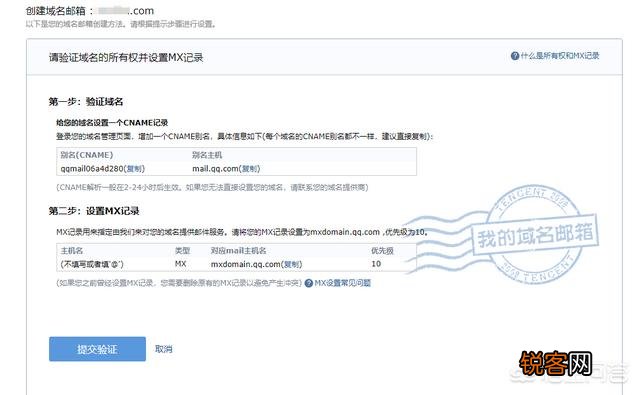The image size is (640, 395).
Task: Copy mail.qq.com alias host via 复制
Action: point(249,169)
